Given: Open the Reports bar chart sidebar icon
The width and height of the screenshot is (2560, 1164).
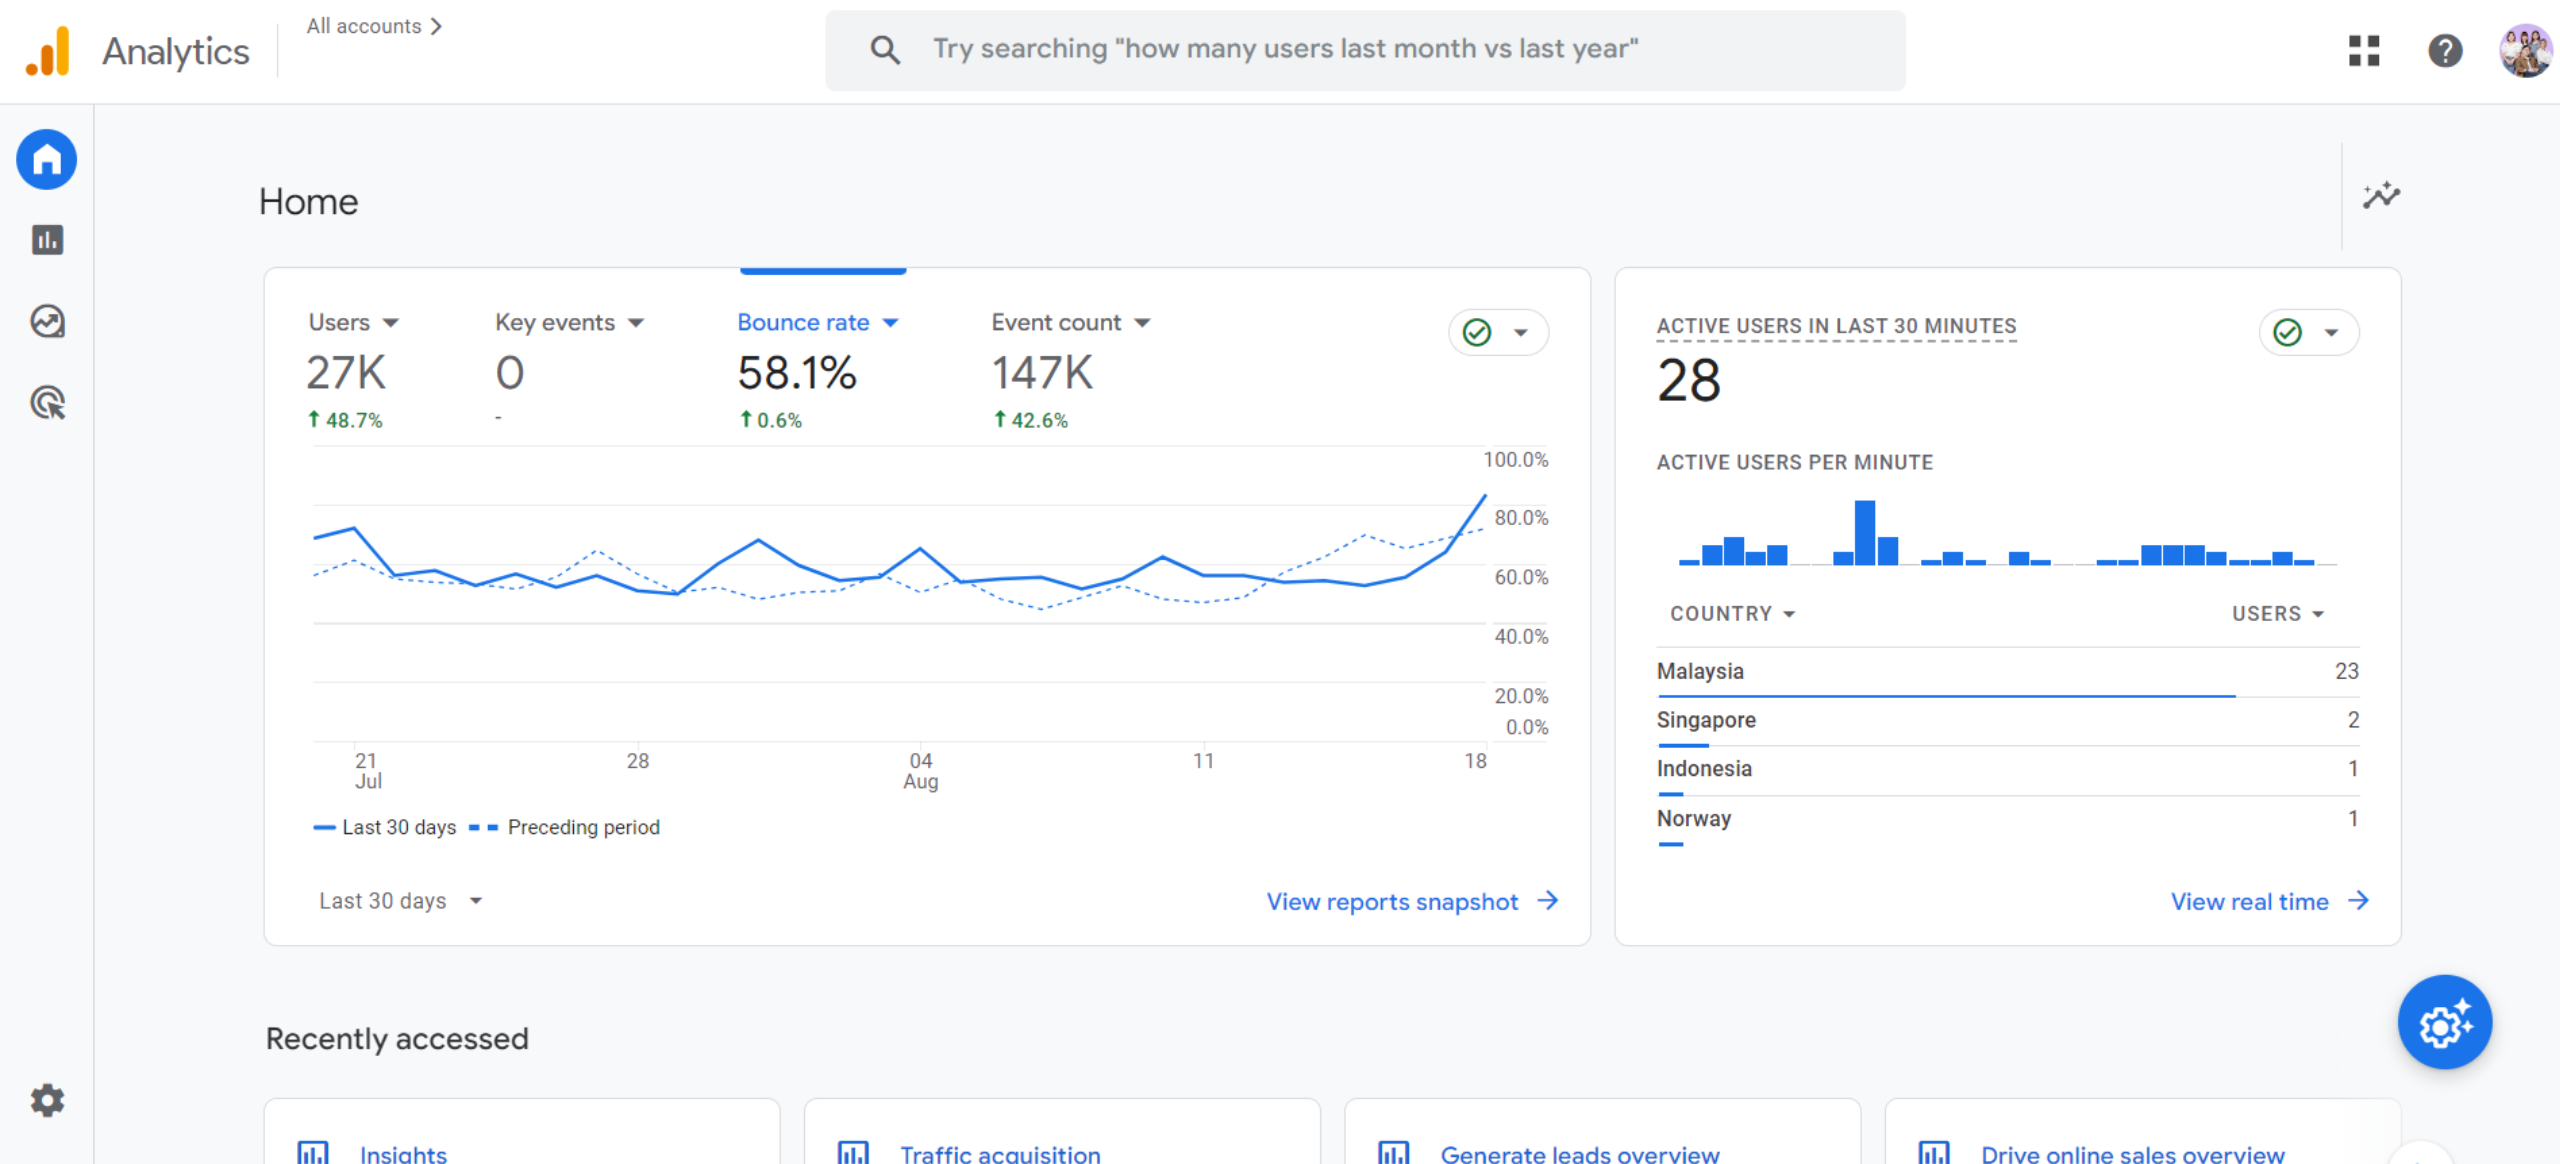Looking at the screenshot, I should pyautogui.click(x=47, y=240).
